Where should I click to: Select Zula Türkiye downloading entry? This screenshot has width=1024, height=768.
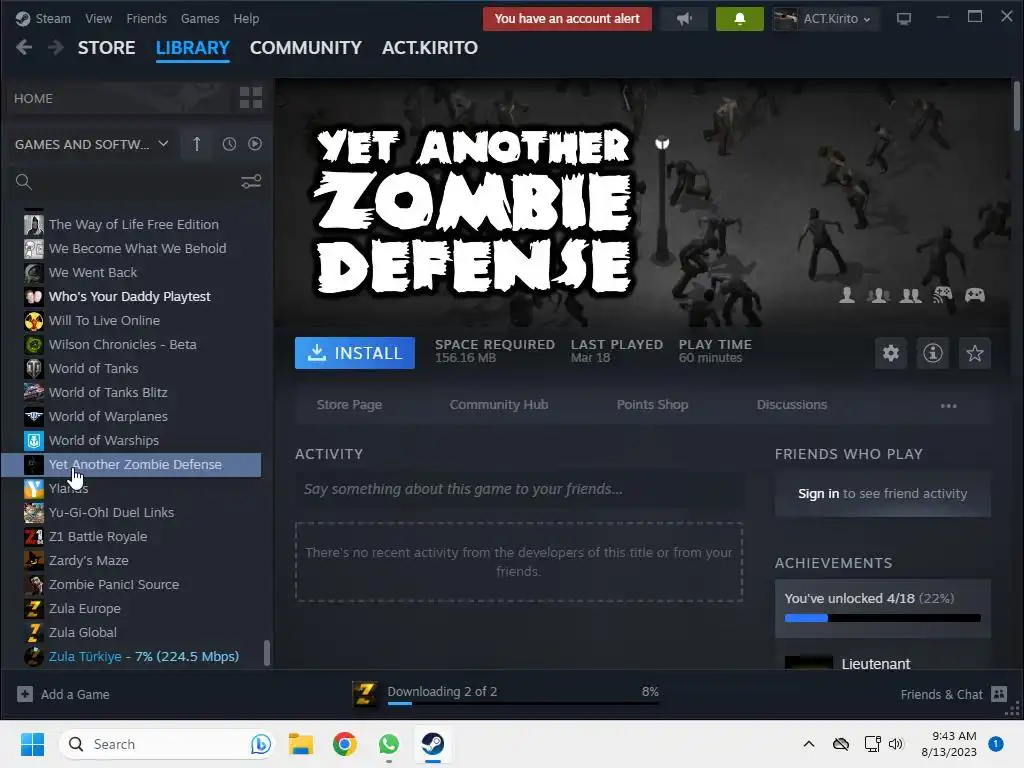(x=131, y=656)
